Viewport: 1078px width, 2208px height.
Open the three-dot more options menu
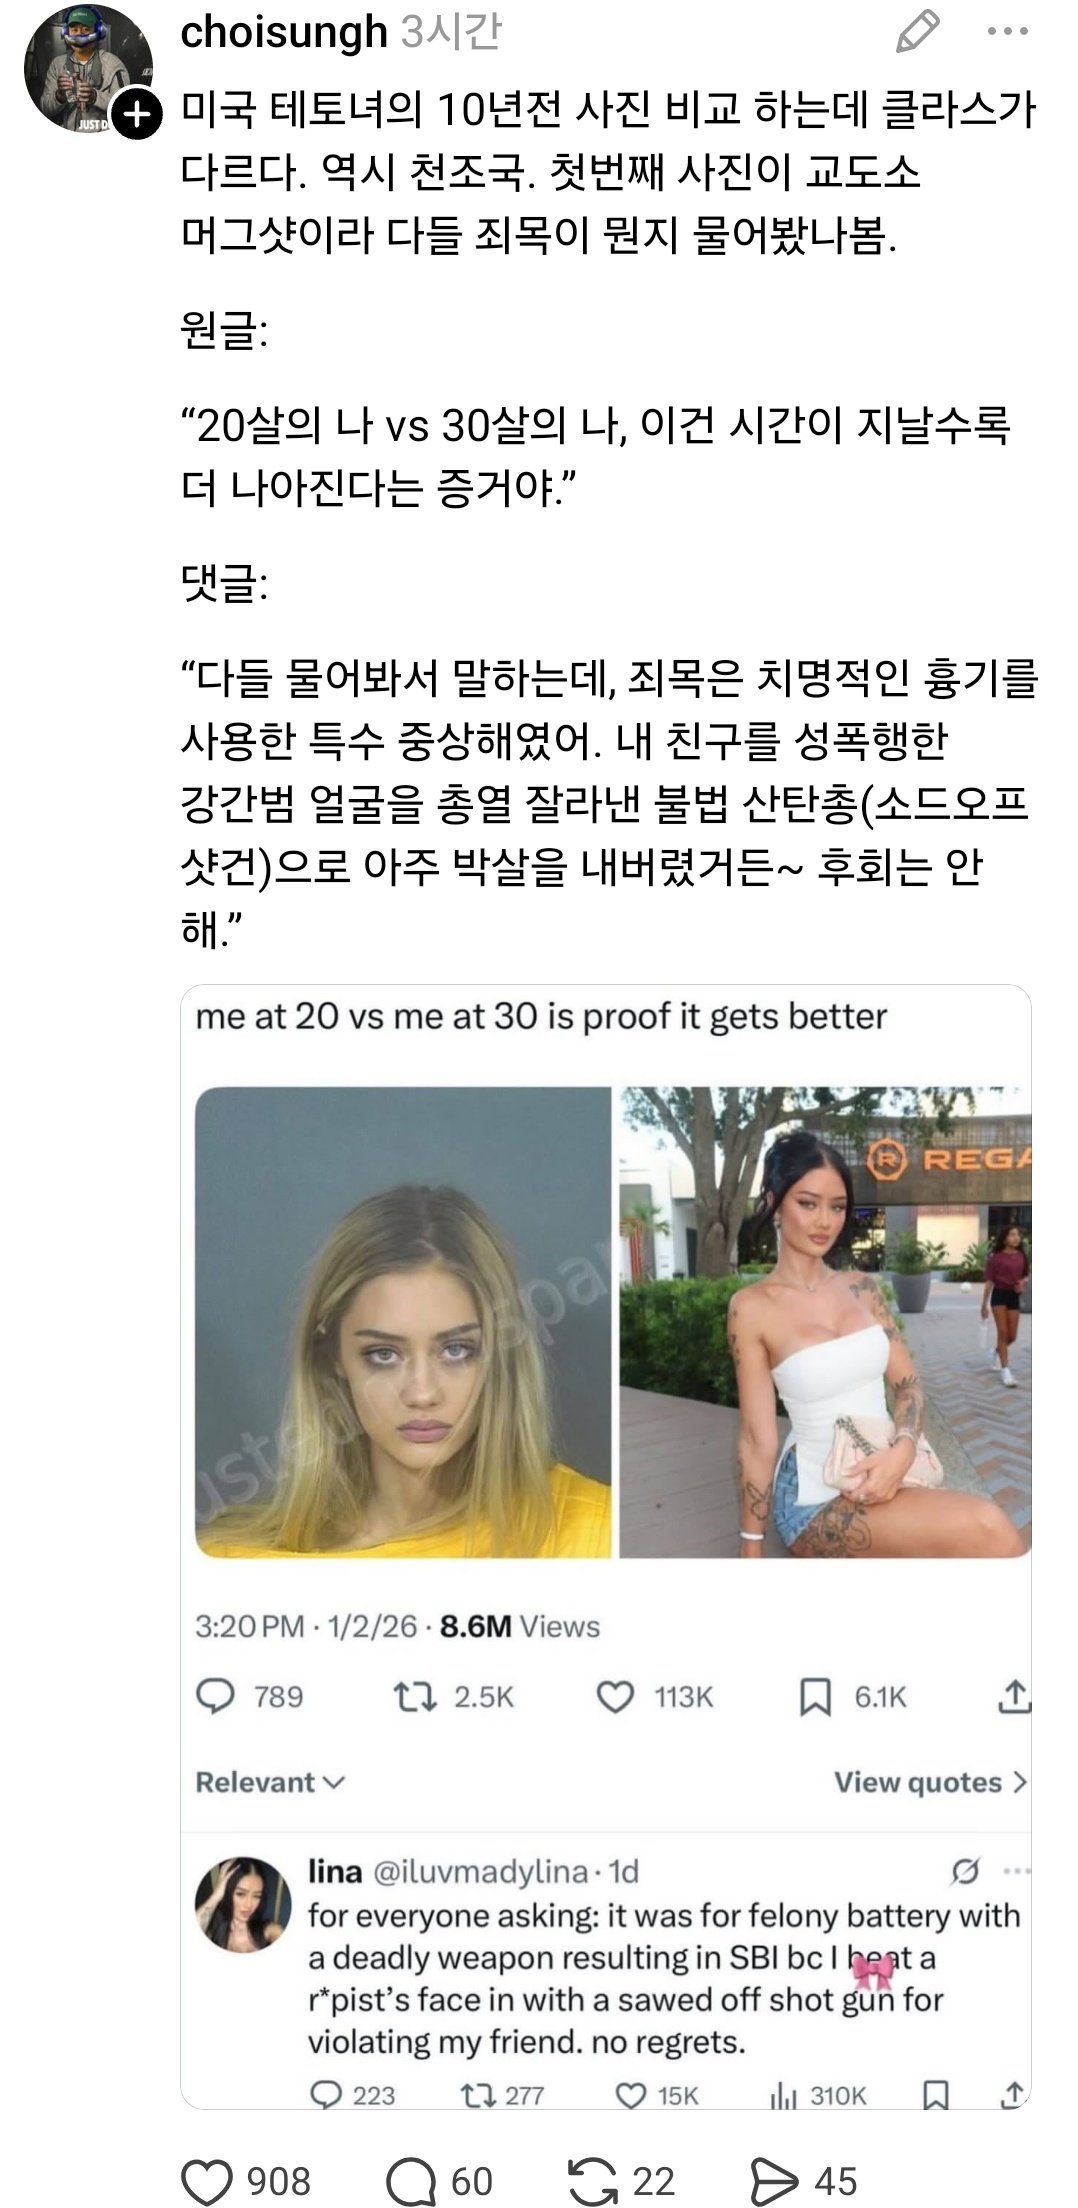[x=1006, y=32]
